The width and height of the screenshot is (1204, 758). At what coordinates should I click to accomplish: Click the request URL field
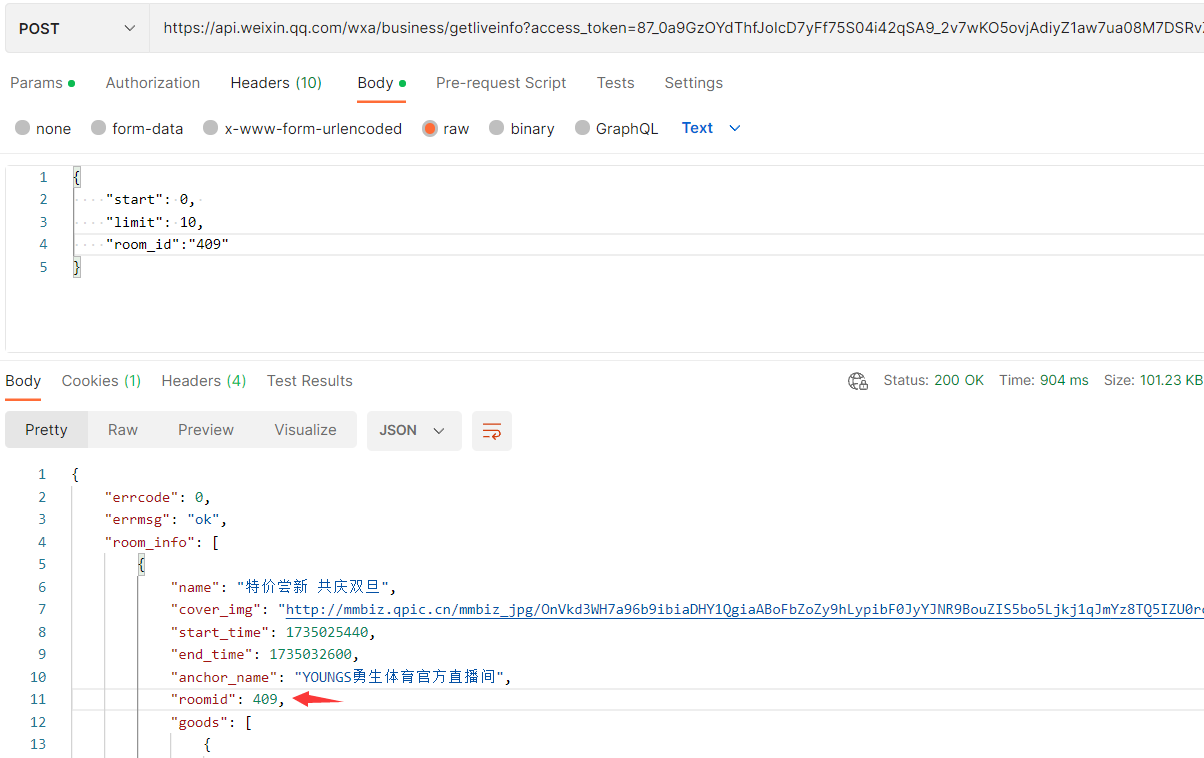click(x=677, y=29)
